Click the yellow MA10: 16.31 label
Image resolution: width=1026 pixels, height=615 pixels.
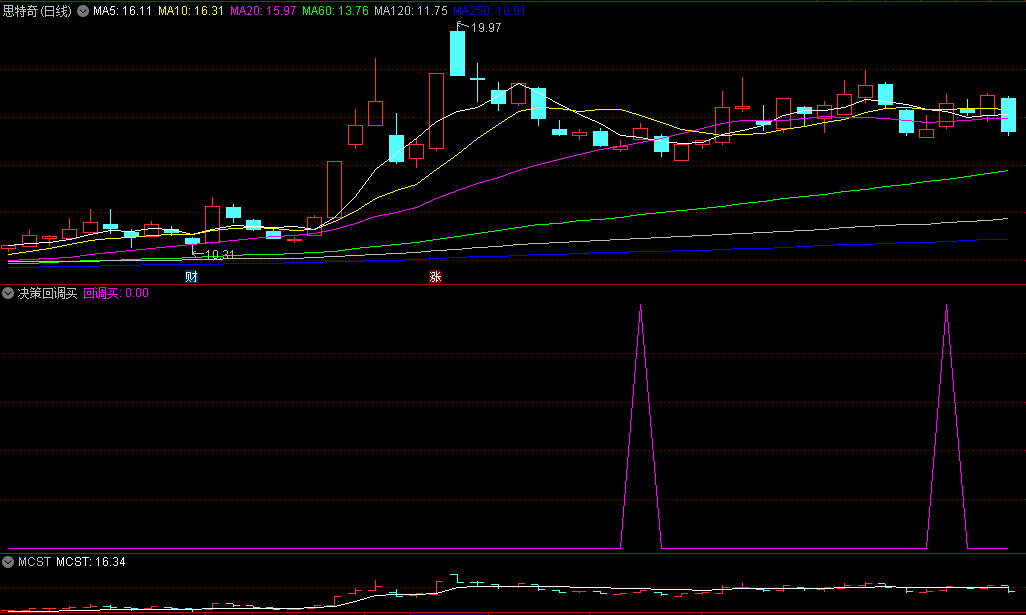(x=191, y=11)
